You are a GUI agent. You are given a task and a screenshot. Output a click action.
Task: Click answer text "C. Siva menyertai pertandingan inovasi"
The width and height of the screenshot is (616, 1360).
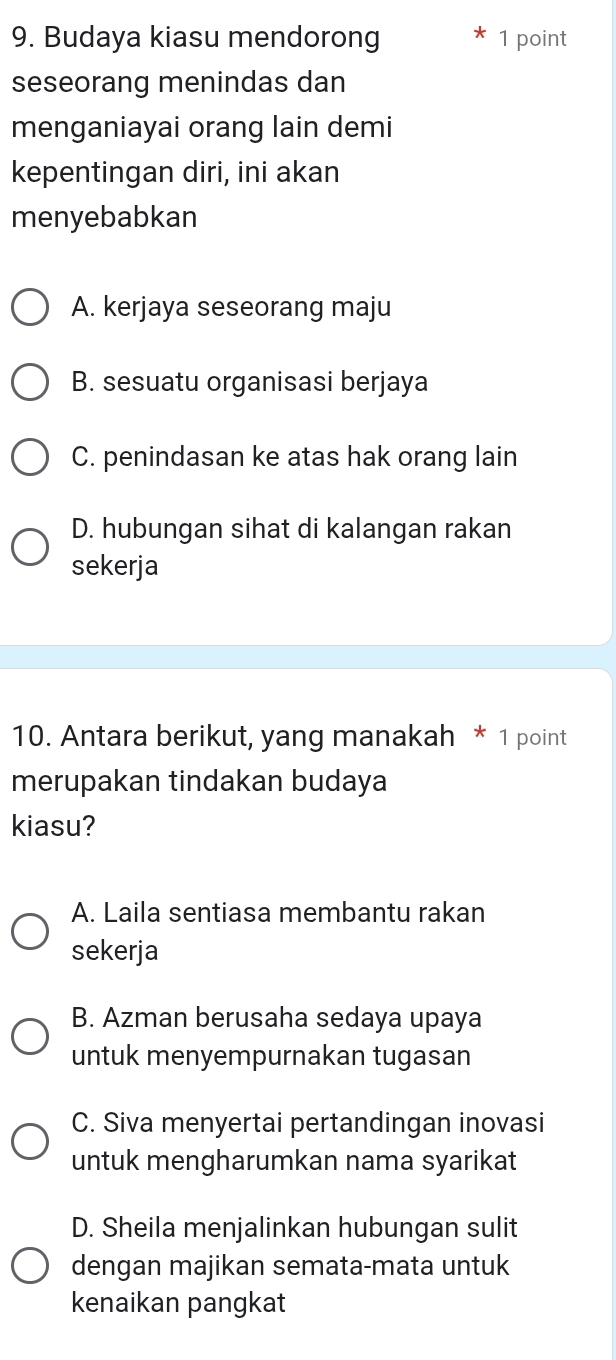pyautogui.click(x=308, y=1124)
